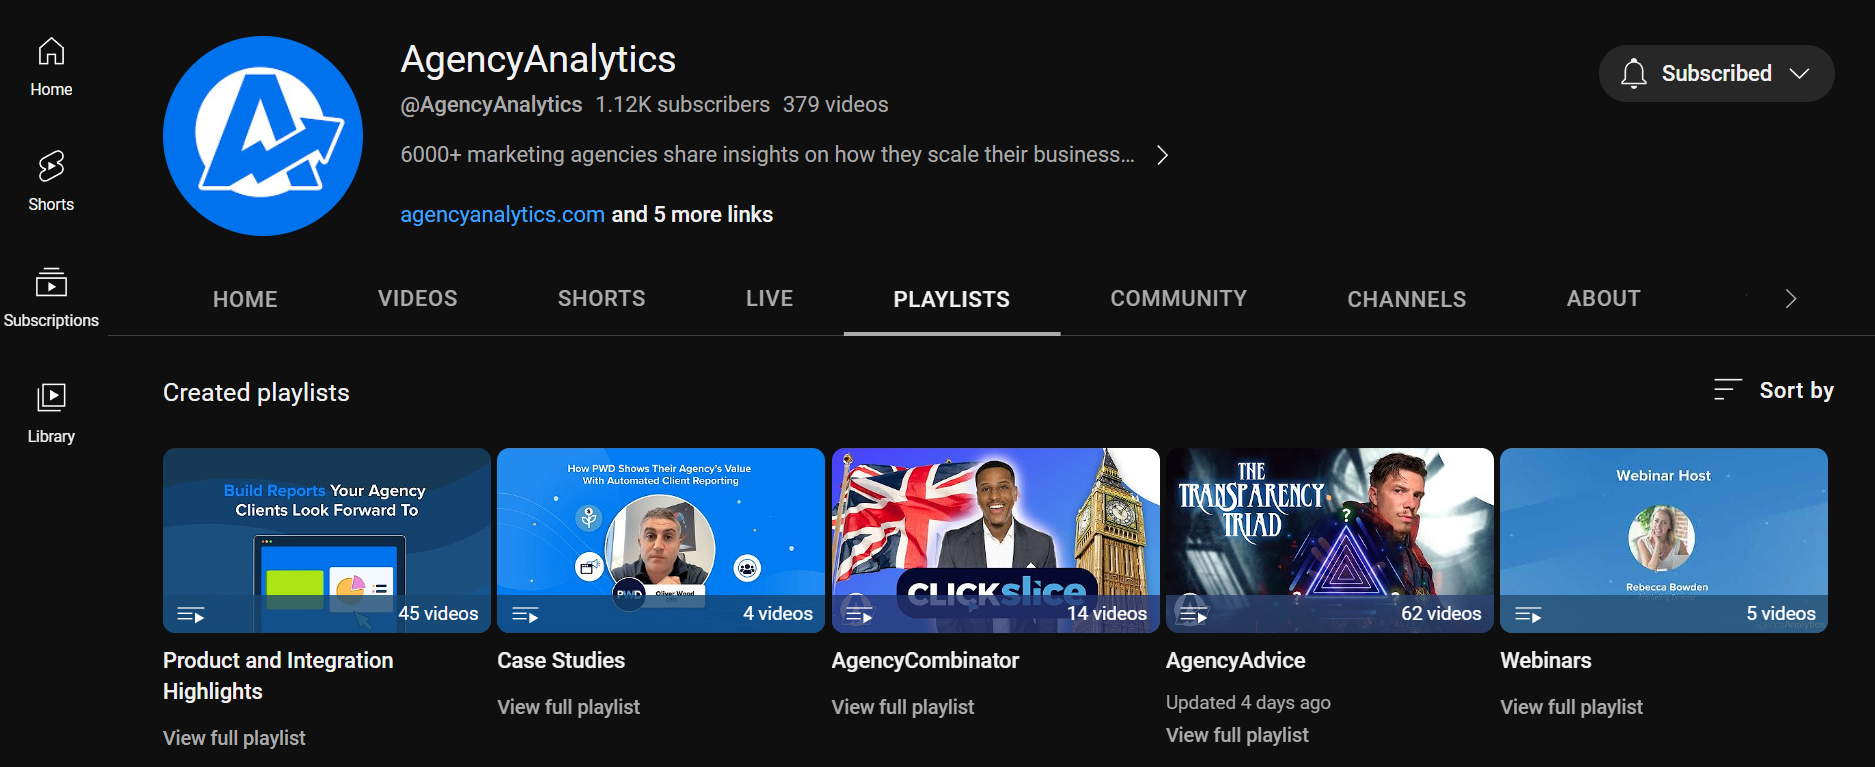Click the '1.12K subscribers' text
This screenshot has height=767, width=1875.
pyautogui.click(x=682, y=105)
